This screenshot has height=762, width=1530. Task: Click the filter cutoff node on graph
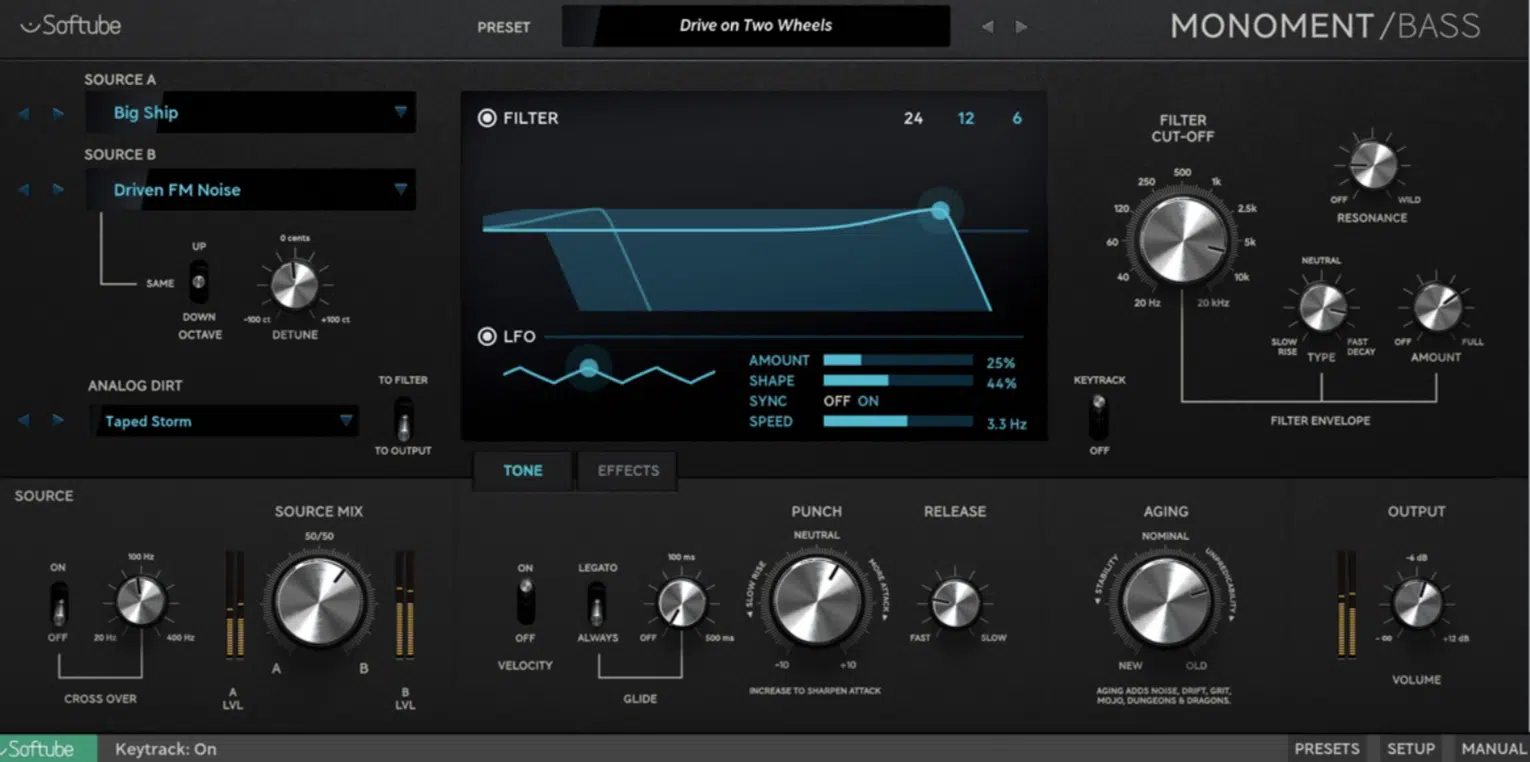coord(940,210)
